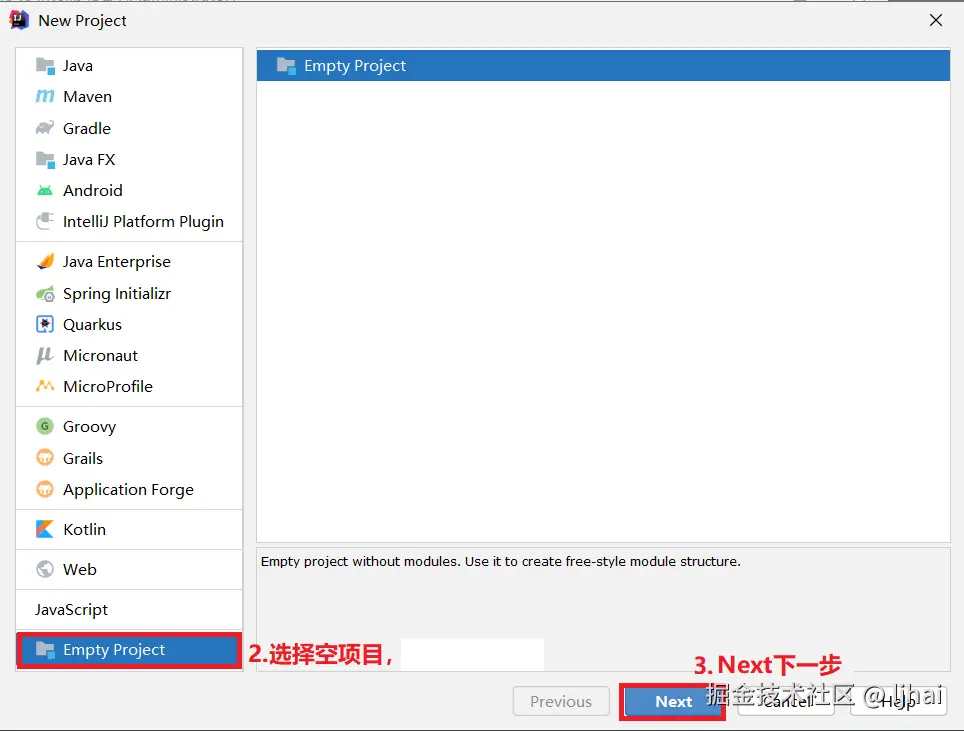The width and height of the screenshot is (964, 731).
Task: Click the folder icon in the highlighted right-pane Empty Project row
Action: click(x=286, y=65)
